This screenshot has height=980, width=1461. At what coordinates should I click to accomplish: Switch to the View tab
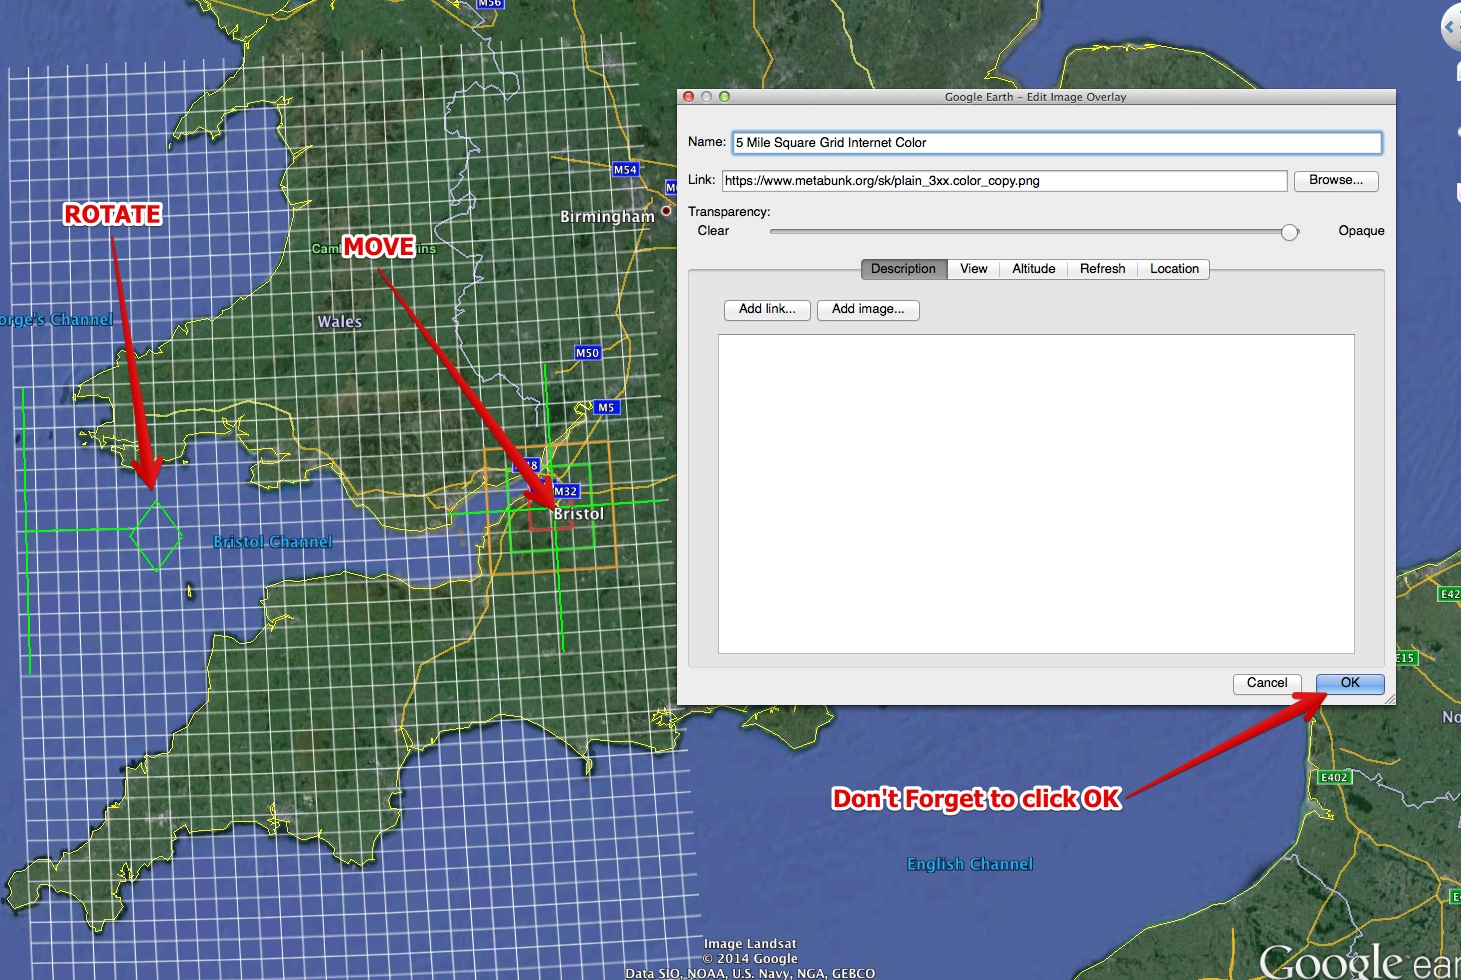(972, 269)
